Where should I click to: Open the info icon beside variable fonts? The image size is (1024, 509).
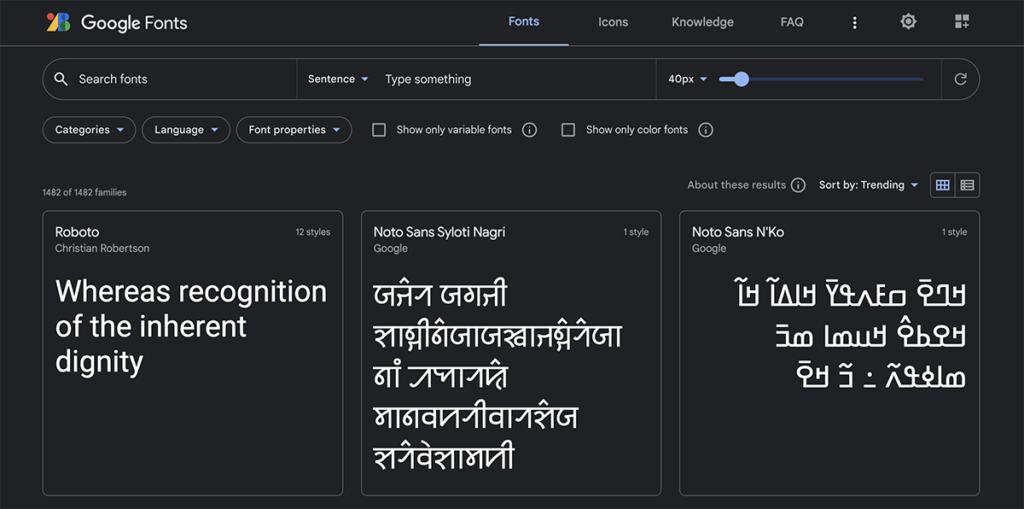(530, 130)
